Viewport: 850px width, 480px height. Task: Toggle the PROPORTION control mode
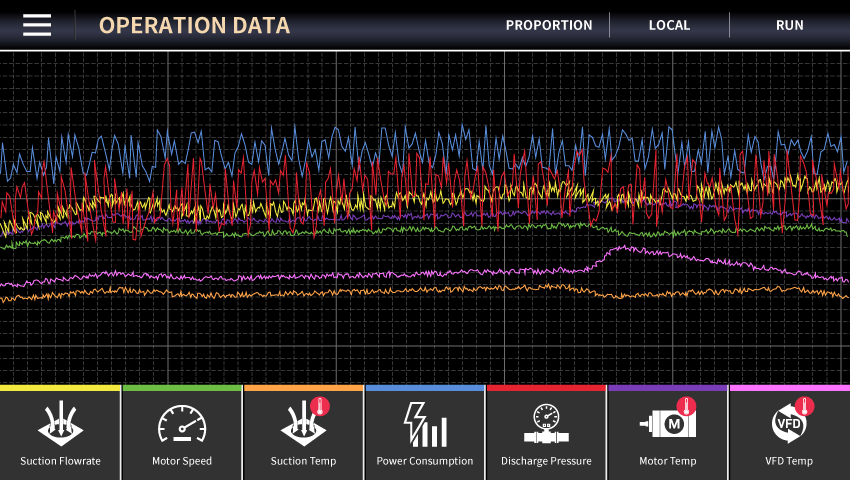pyautogui.click(x=548, y=25)
